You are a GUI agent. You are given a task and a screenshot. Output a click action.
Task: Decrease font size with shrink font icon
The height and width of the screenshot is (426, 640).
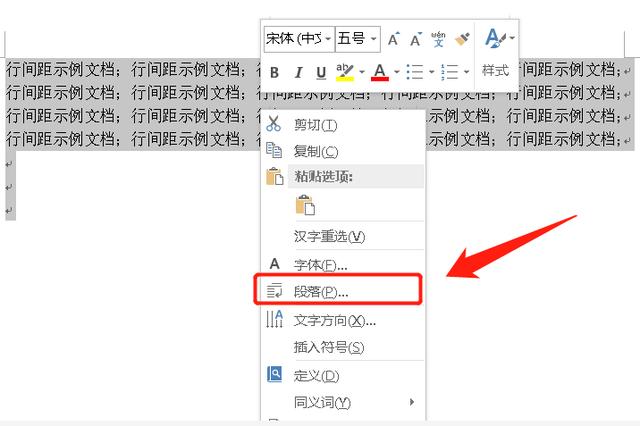[416, 39]
